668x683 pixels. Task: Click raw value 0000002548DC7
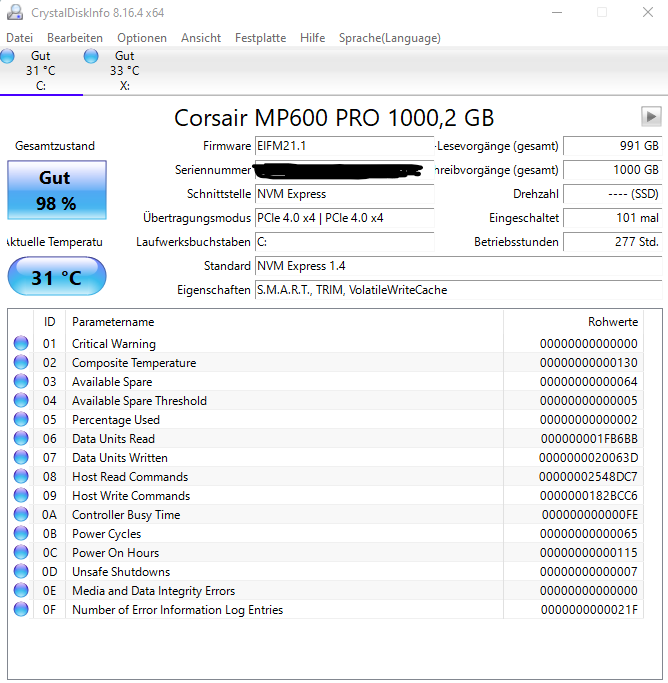pyautogui.click(x=588, y=477)
